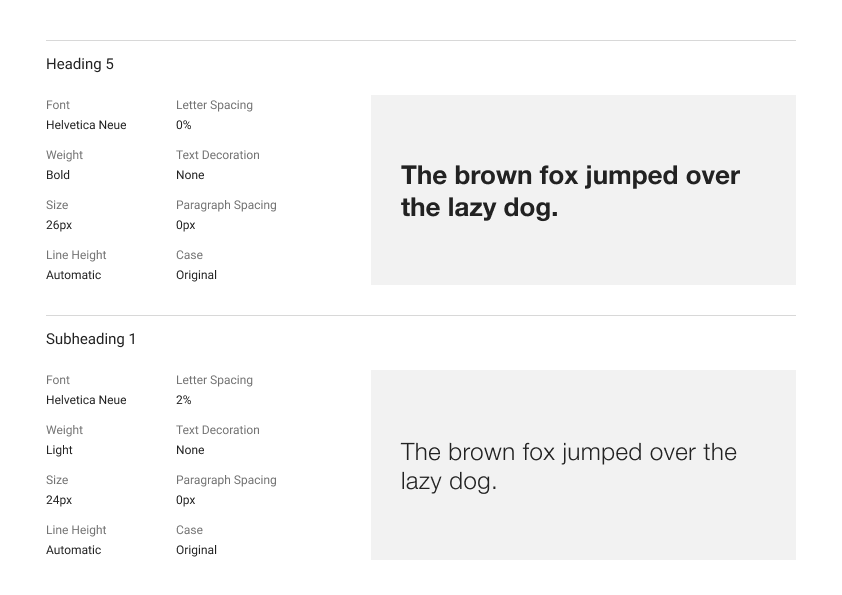Image resolution: width=842 pixels, height=595 pixels.
Task: Select the light brown fox preview text
Action: pyautogui.click(x=568, y=466)
